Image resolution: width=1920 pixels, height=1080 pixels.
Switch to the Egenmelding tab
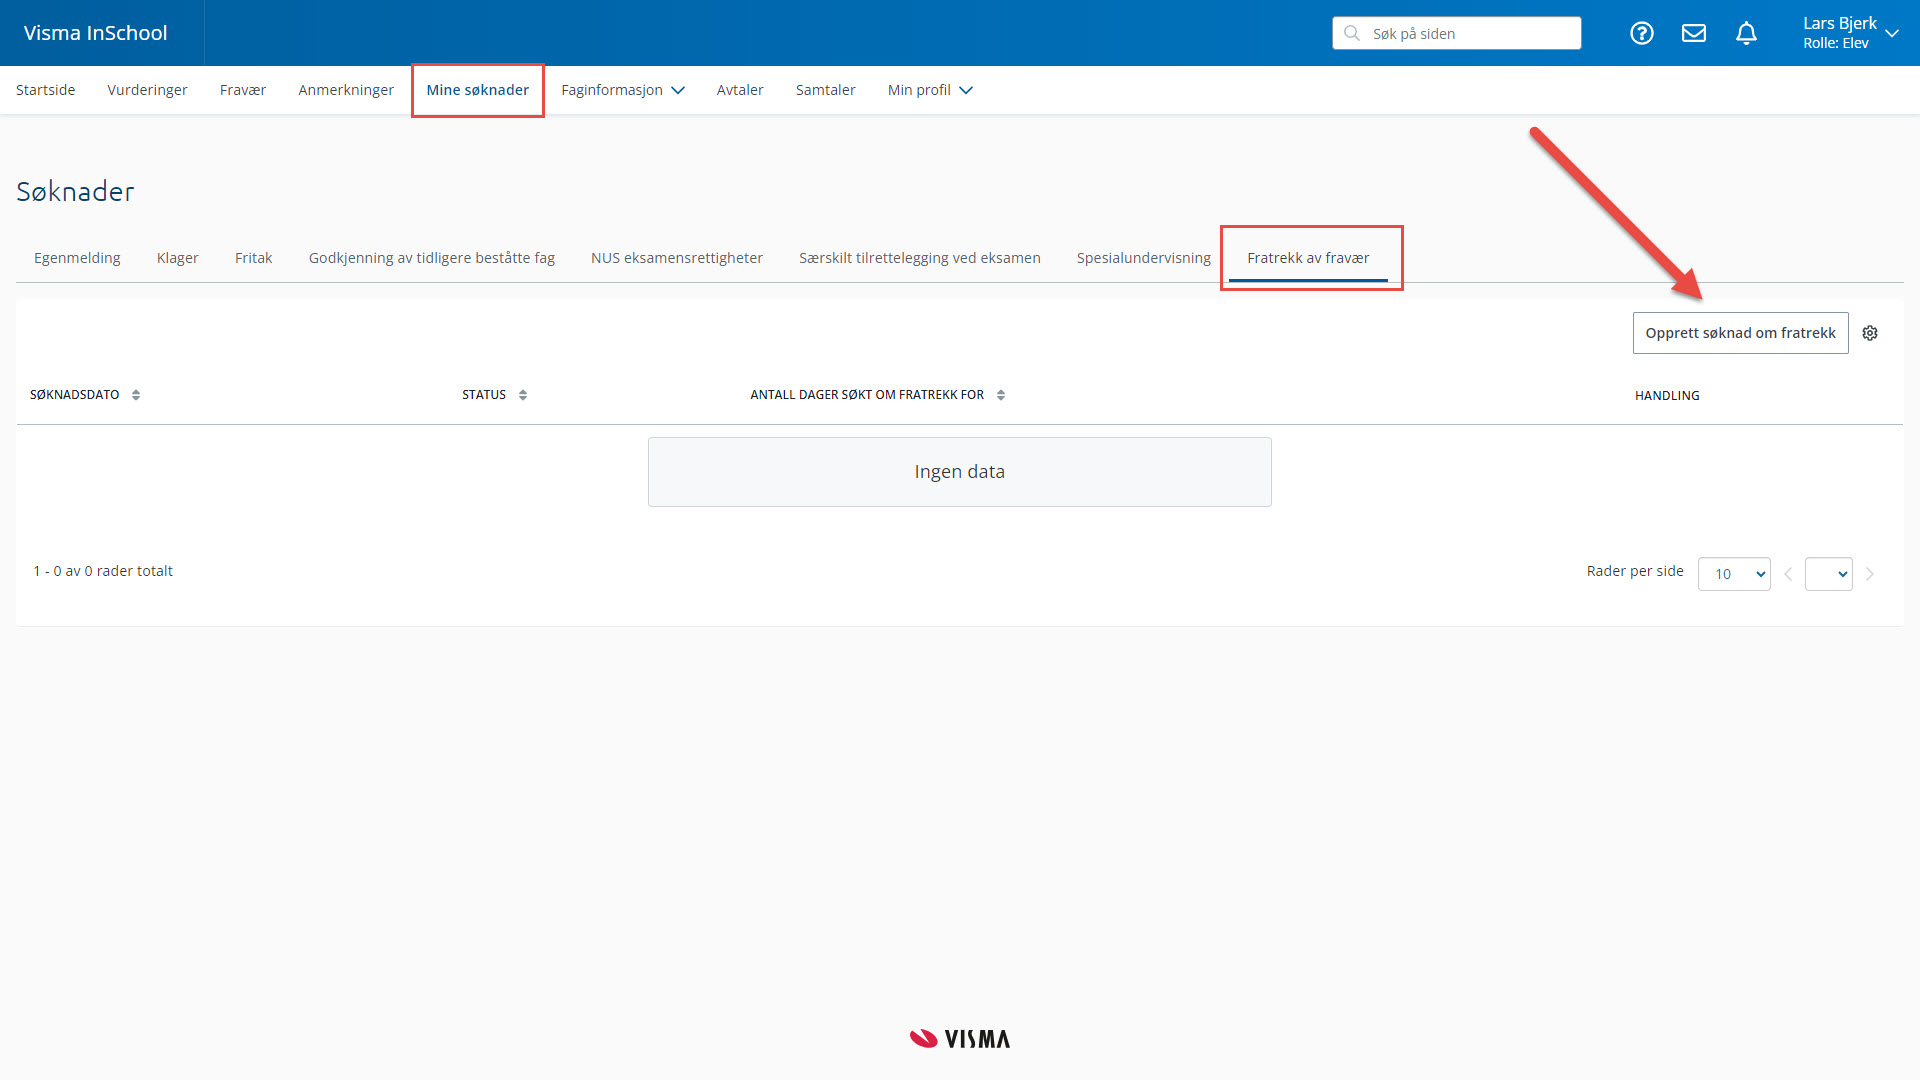click(x=77, y=258)
